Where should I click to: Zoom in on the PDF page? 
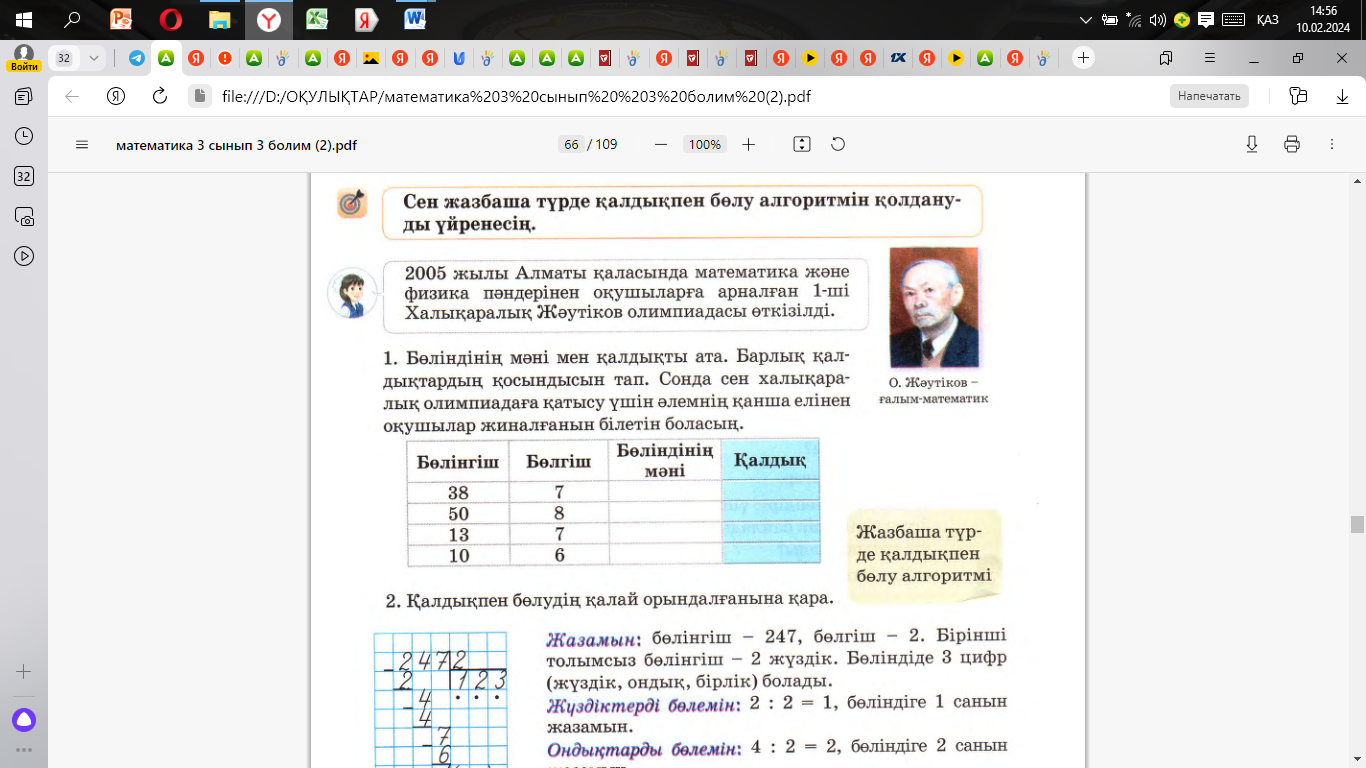tap(748, 144)
